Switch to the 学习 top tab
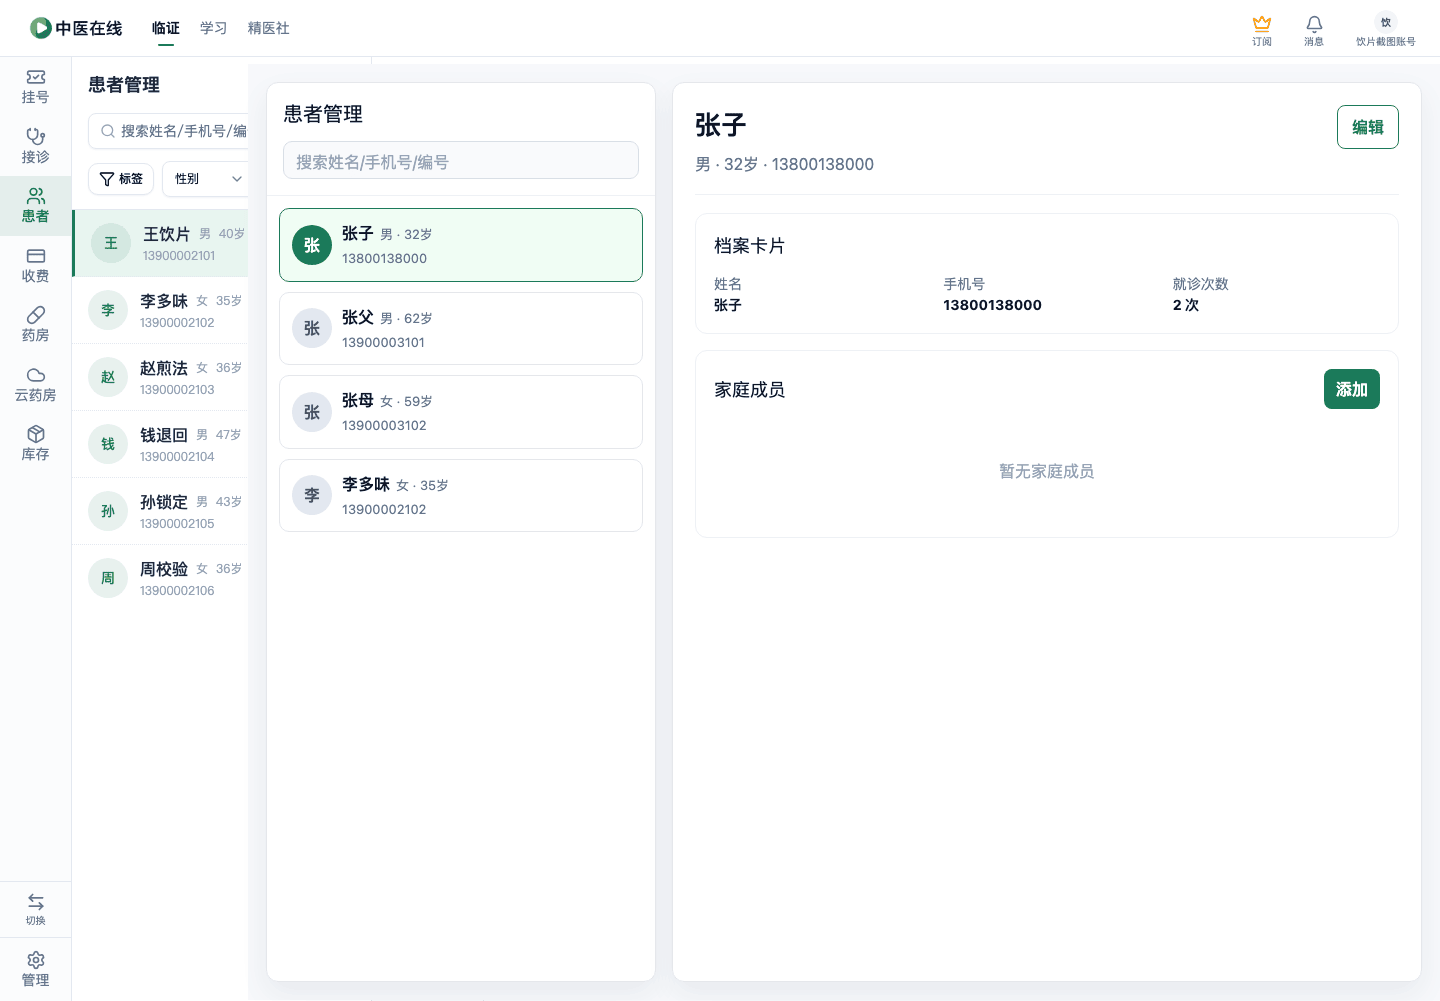 214,28
